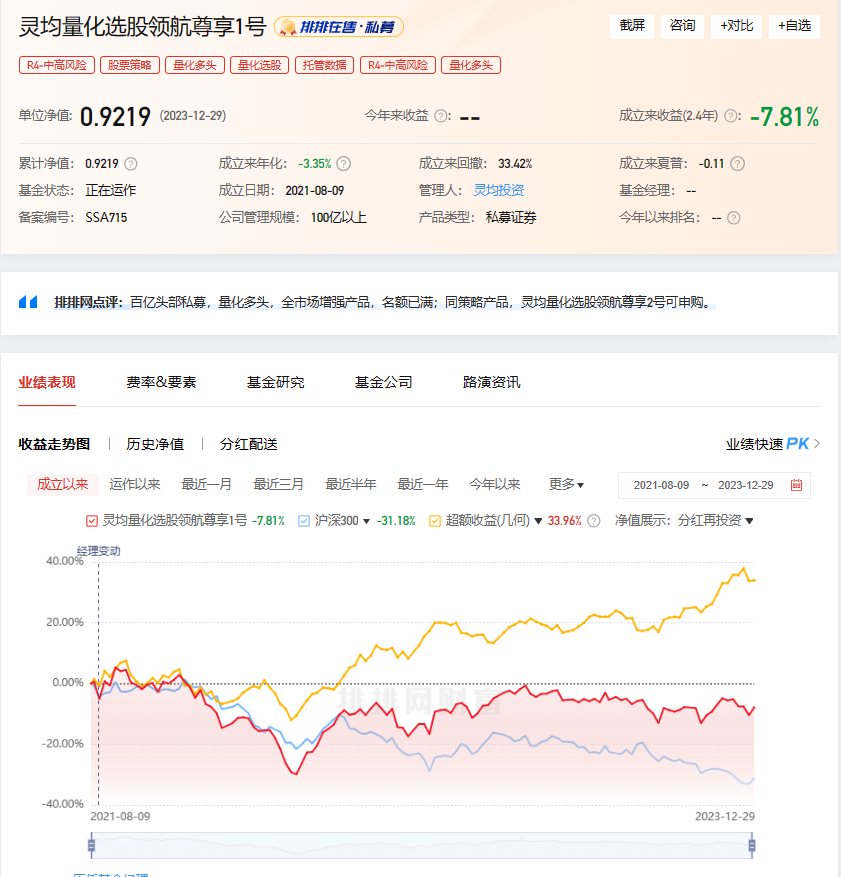Switch to the 路演资讯 tab
The height and width of the screenshot is (877, 841).
[x=492, y=383]
